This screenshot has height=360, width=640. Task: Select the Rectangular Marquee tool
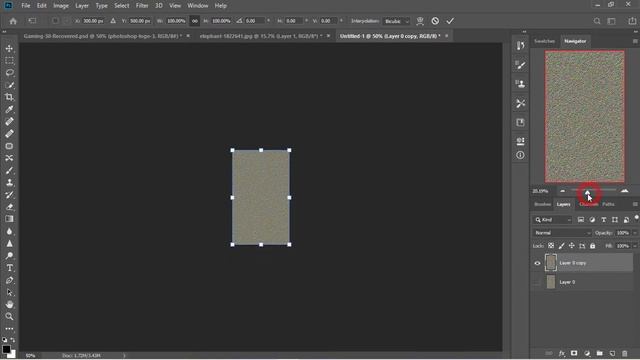pyautogui.click(x=9, y=61)
